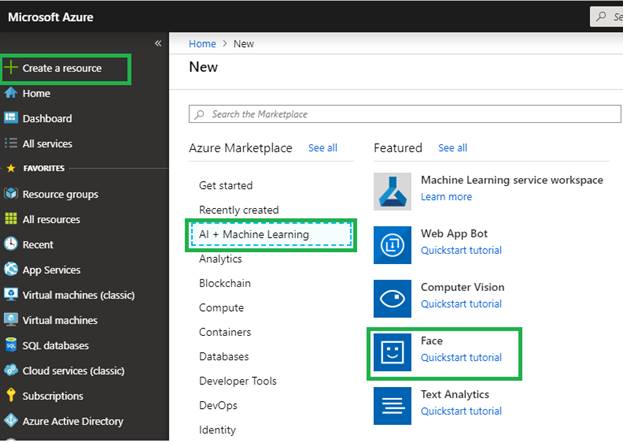The width and height of the screenshot is (623, 443).
Task: Open the Subscriptions label
Action: tap(52, 396)
